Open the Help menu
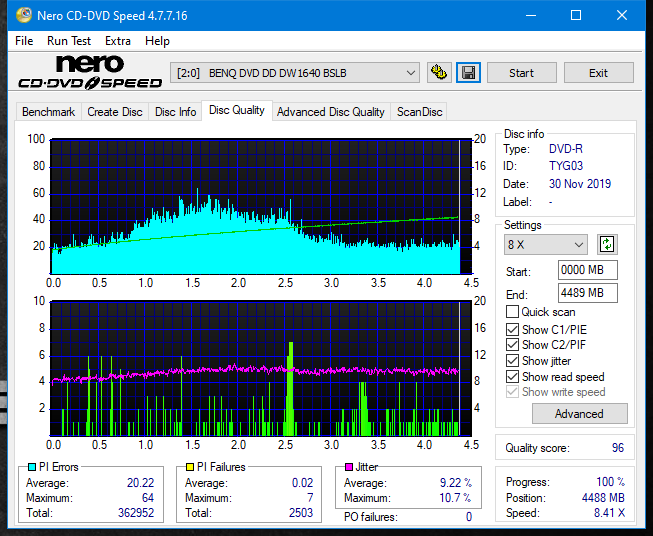 coord(157,41)
